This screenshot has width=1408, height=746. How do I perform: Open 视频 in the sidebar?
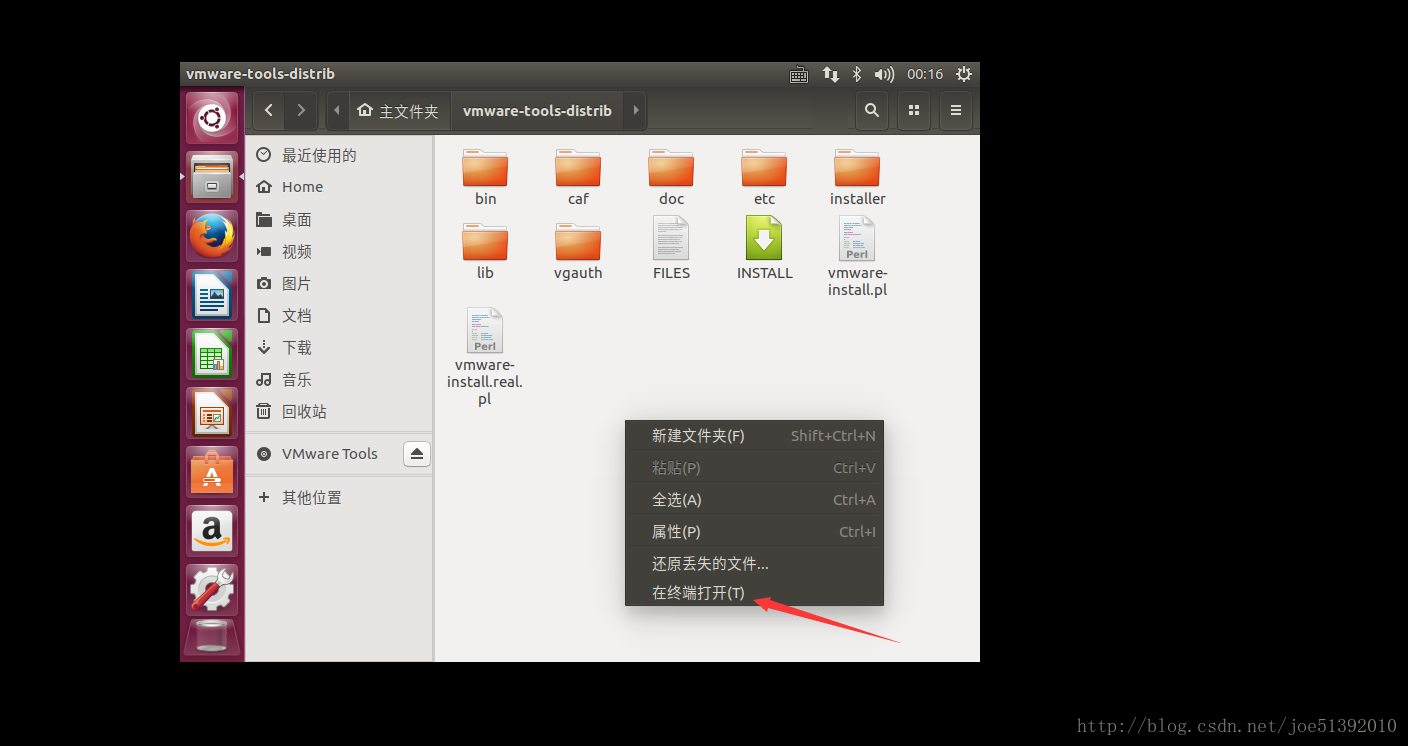[x=338, y=251]
